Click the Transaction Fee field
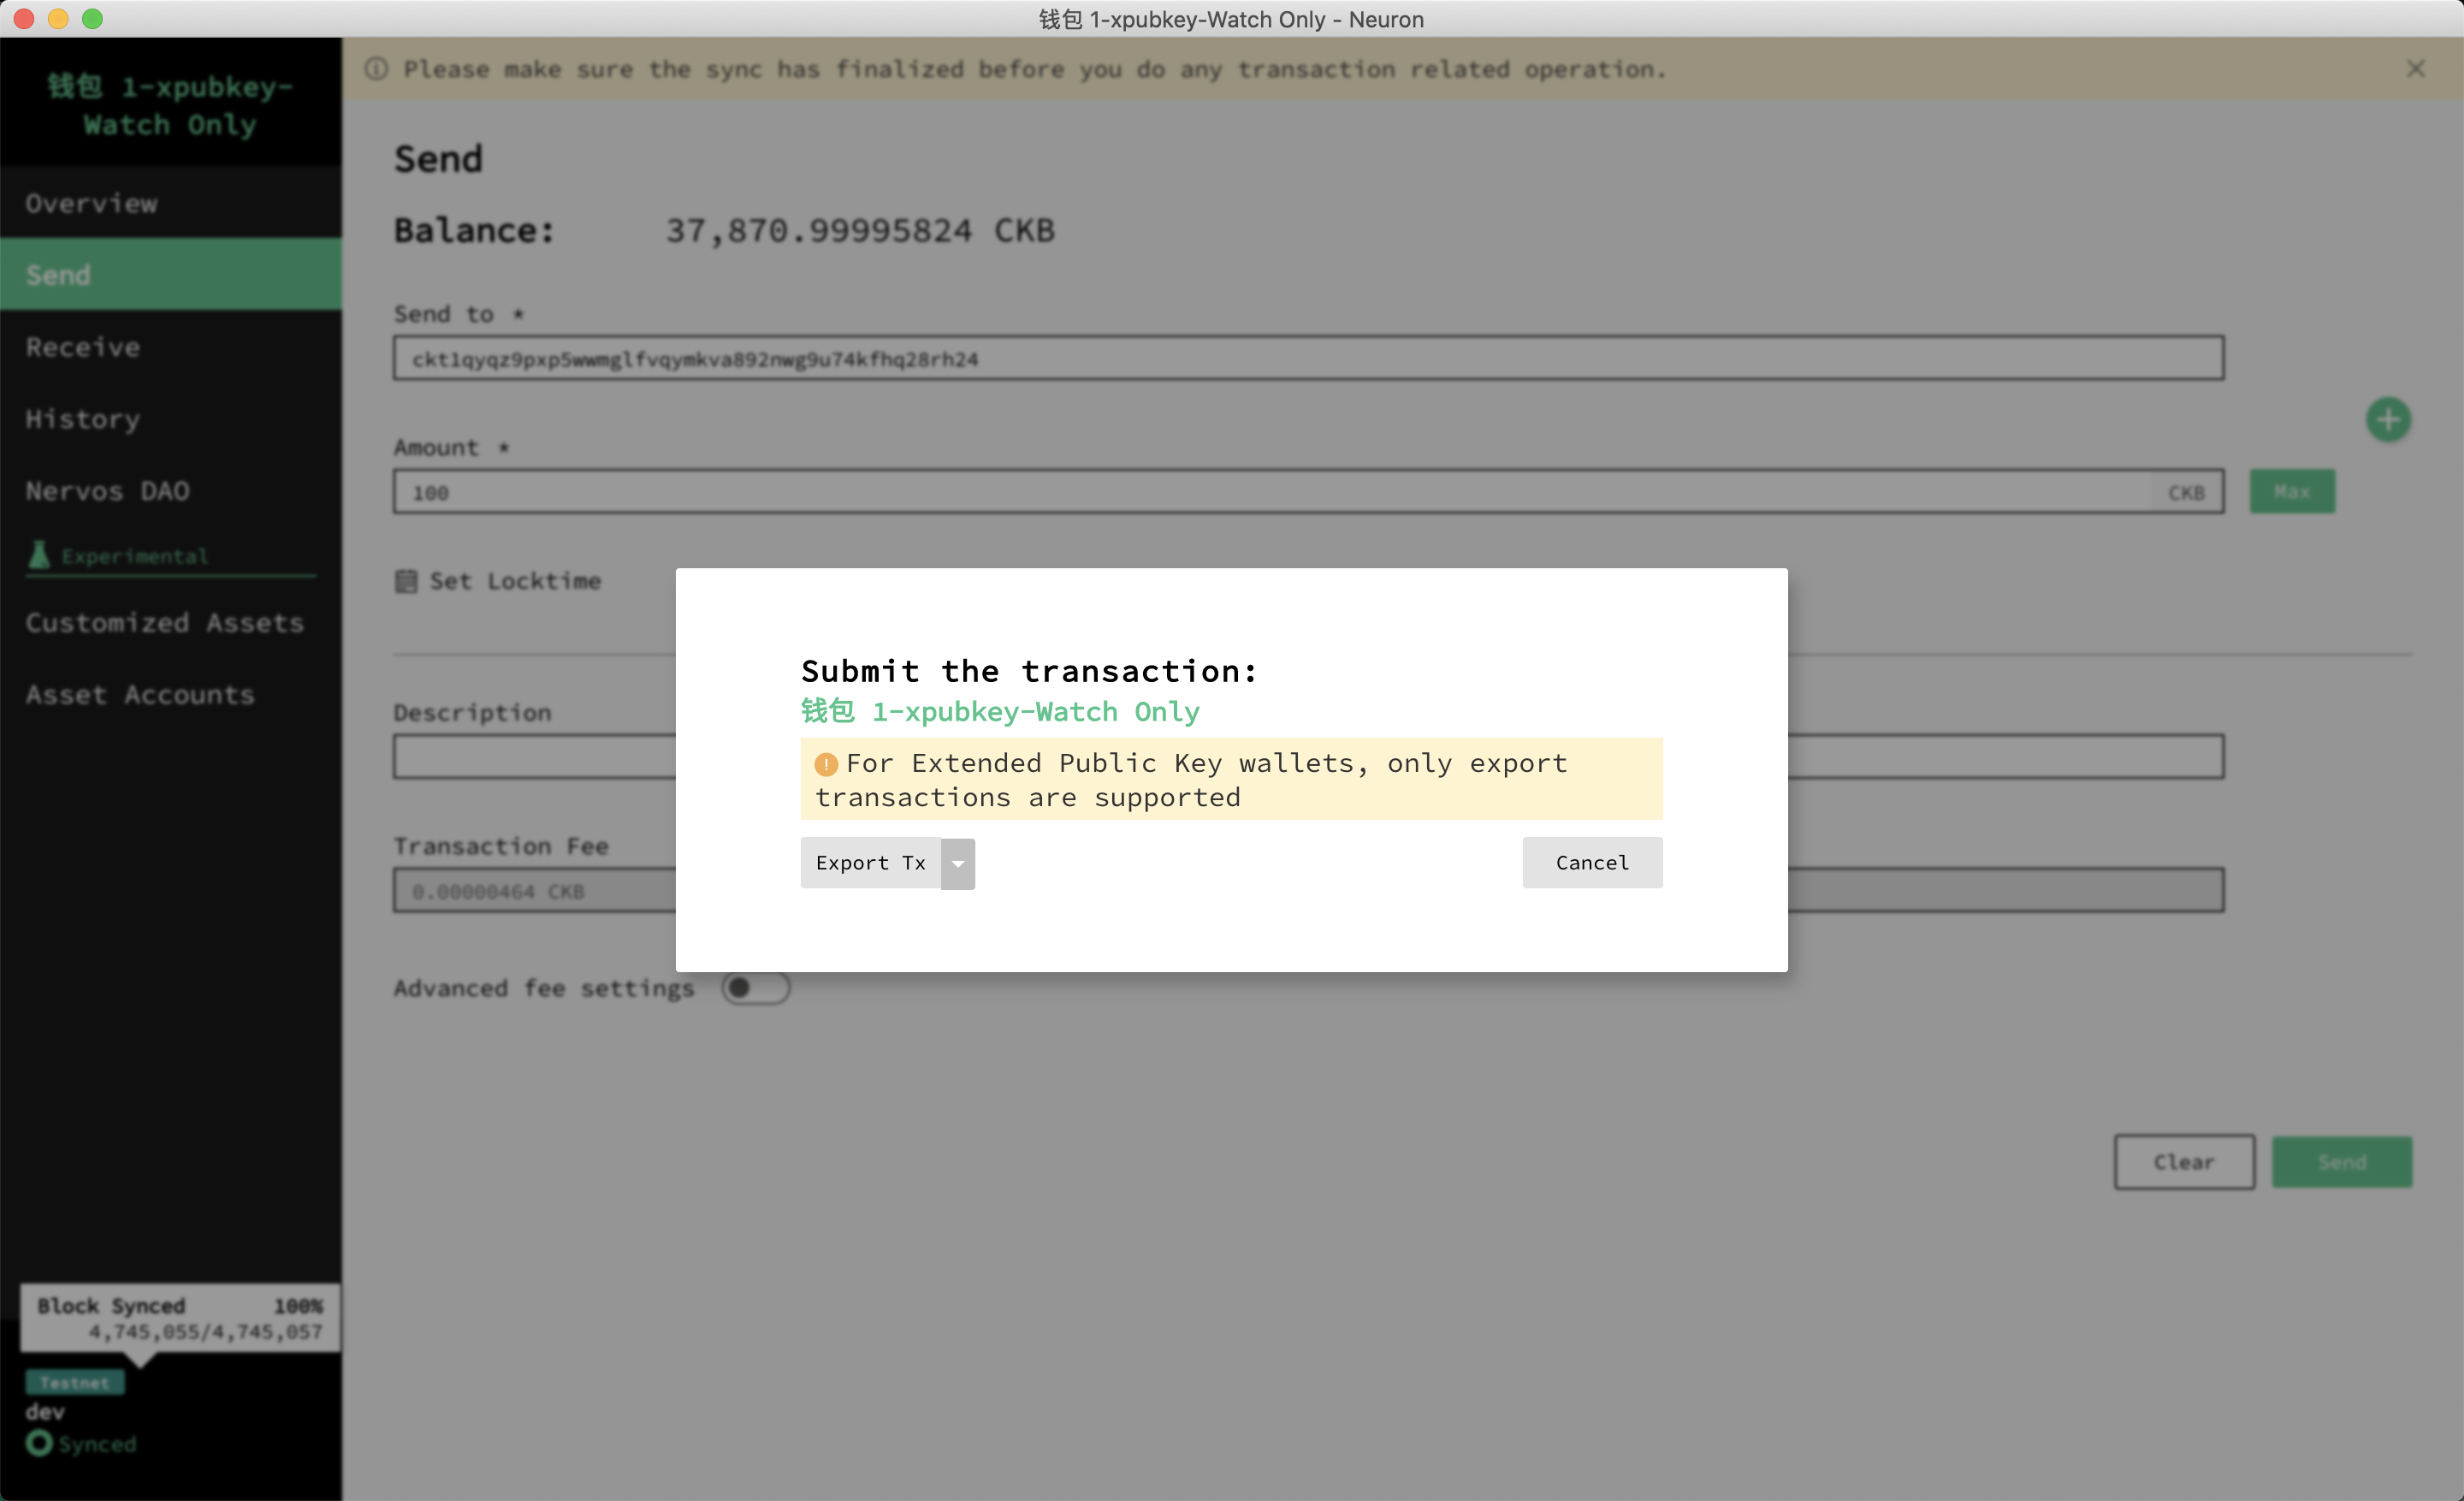 click(x=1308, y=890)
